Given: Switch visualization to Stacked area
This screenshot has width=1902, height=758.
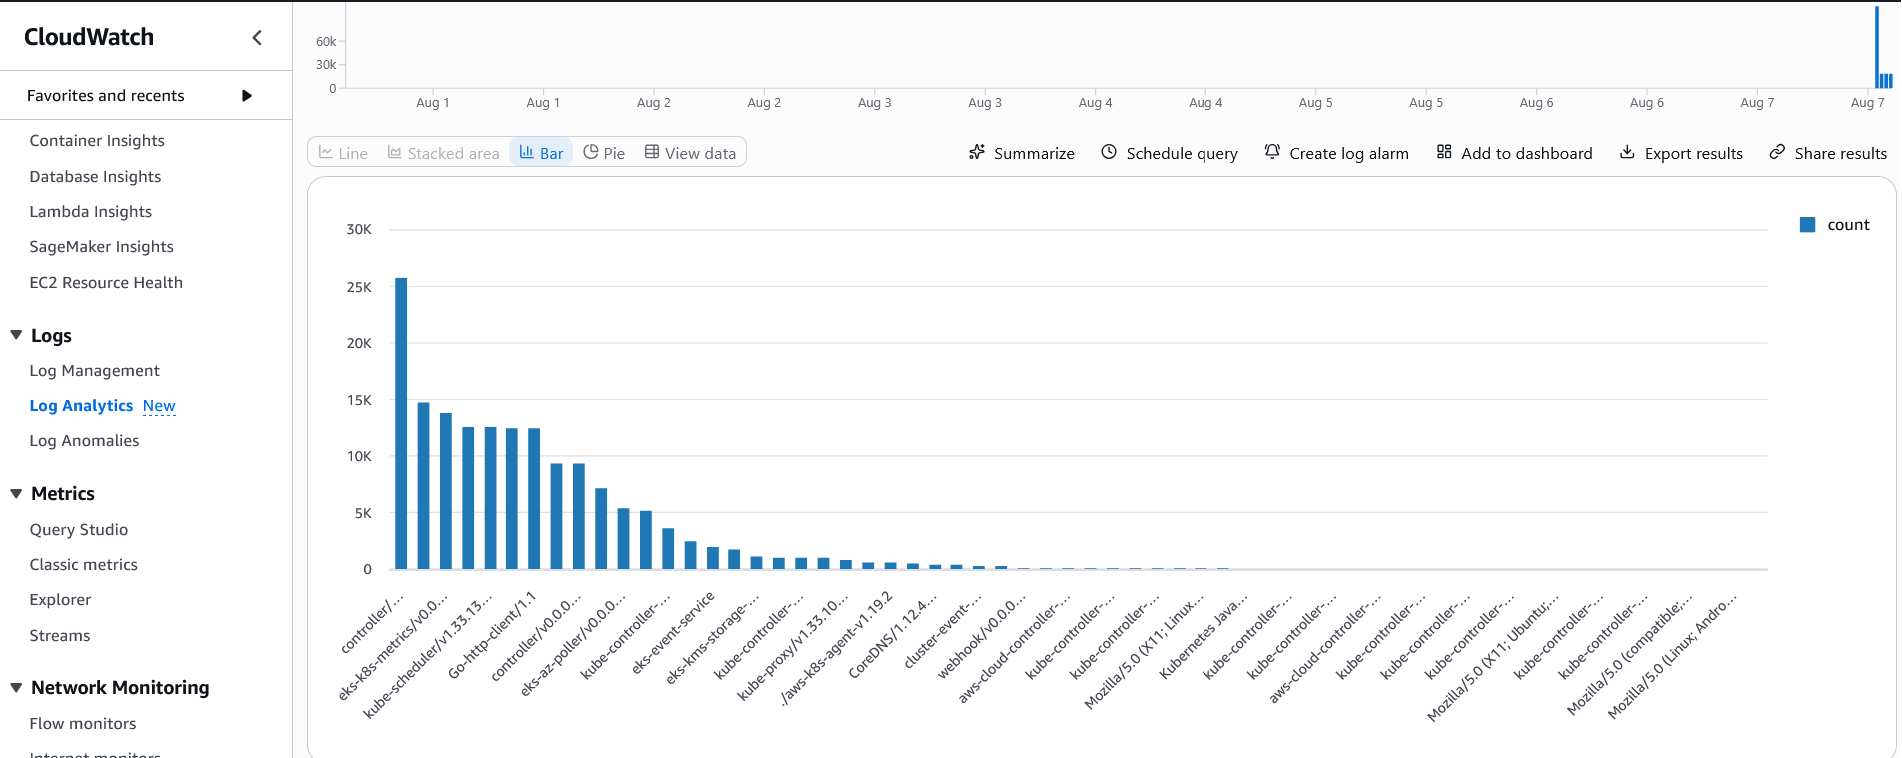Looking at the screenshot, I should (x=443, y=153).
